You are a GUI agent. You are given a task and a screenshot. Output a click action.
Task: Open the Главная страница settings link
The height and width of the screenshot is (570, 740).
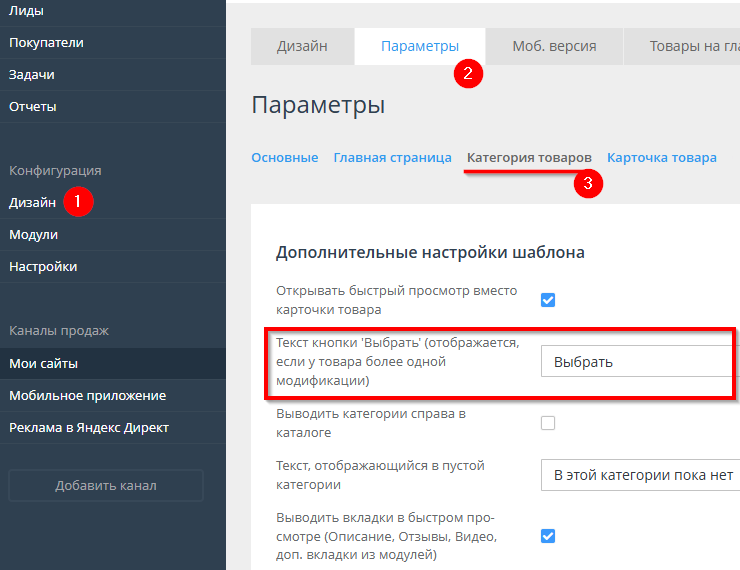pyautogui.click(x=392, y=157)
